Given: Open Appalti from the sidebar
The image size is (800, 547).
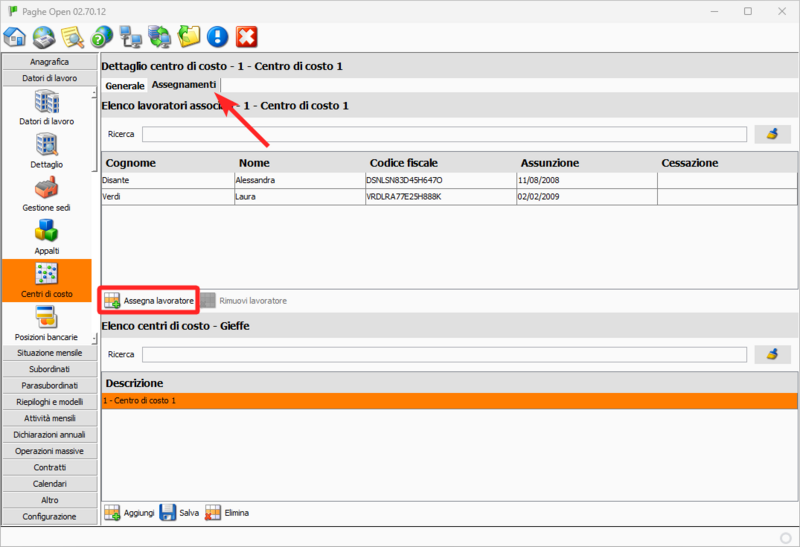Looking at the screenshot, I should (x=46, y=237).
